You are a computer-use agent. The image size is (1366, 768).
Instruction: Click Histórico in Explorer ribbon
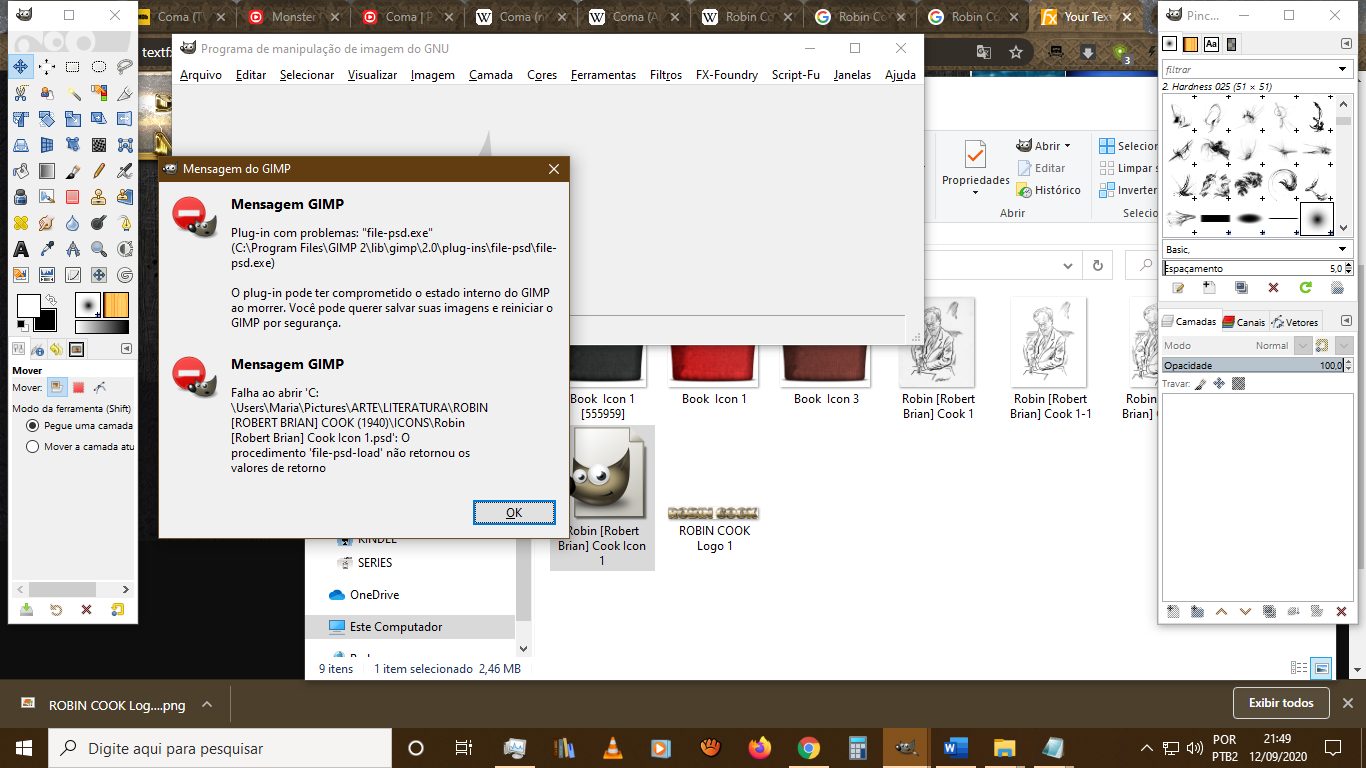1048,190
